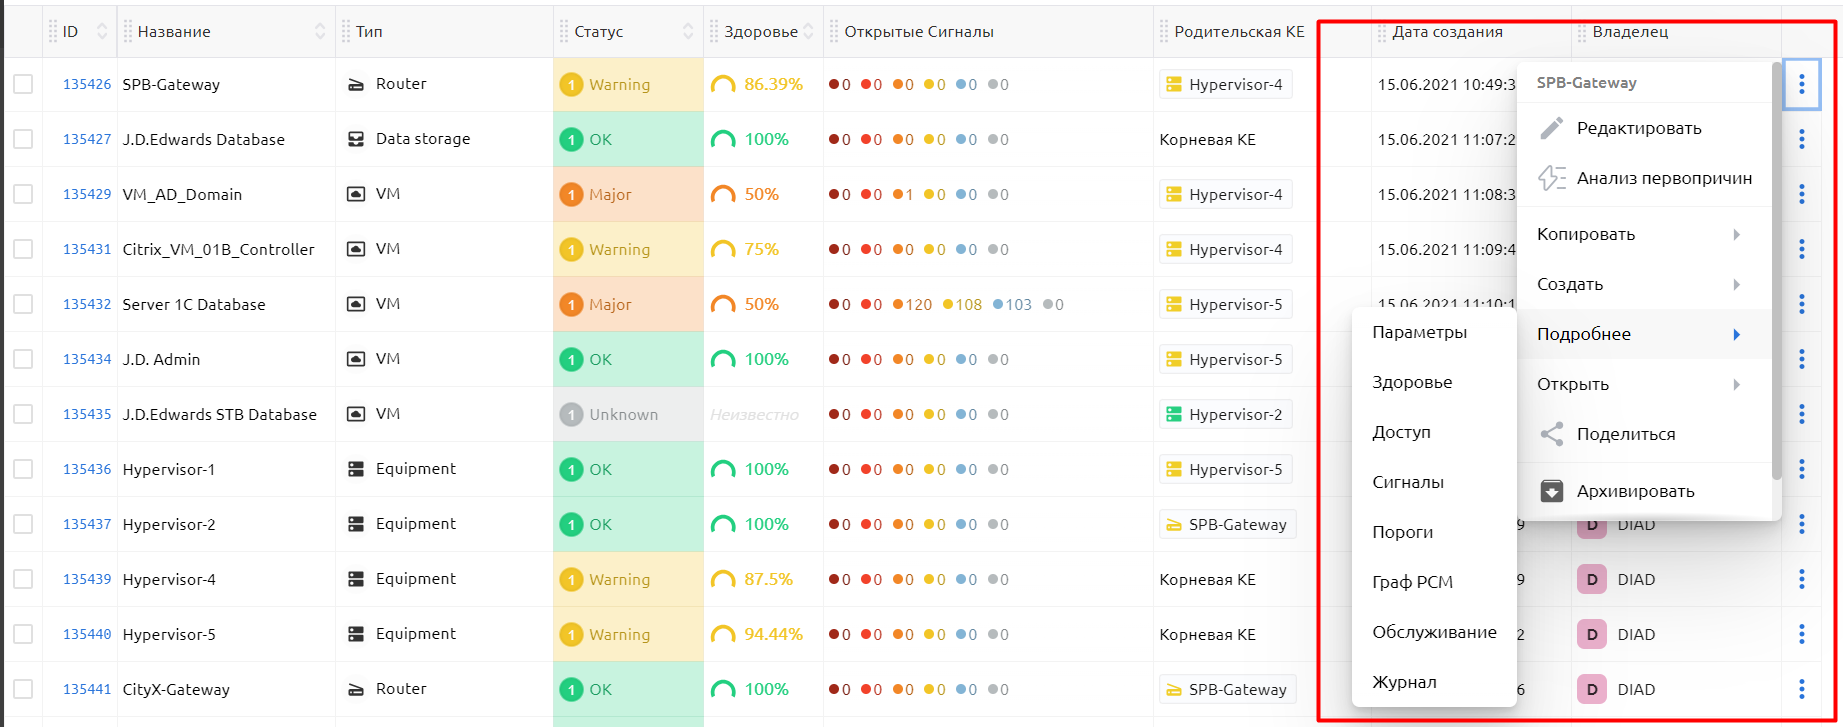
Task: Expand the Создать submenu arrow
Action: pos(1737,284)
